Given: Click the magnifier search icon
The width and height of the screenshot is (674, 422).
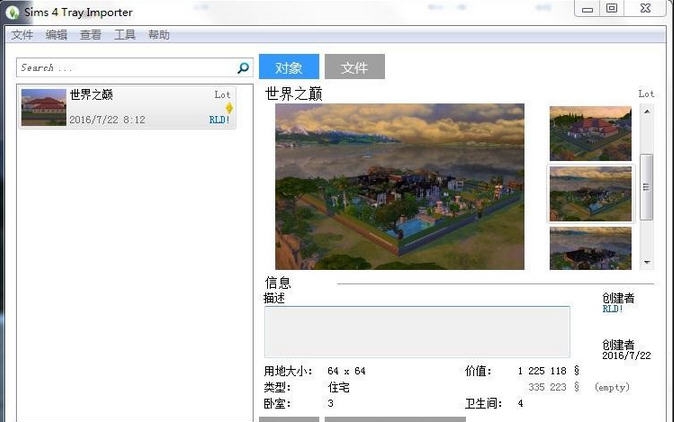Looking at the screenshot, I should pyautogui.click(x=243, y=68).
